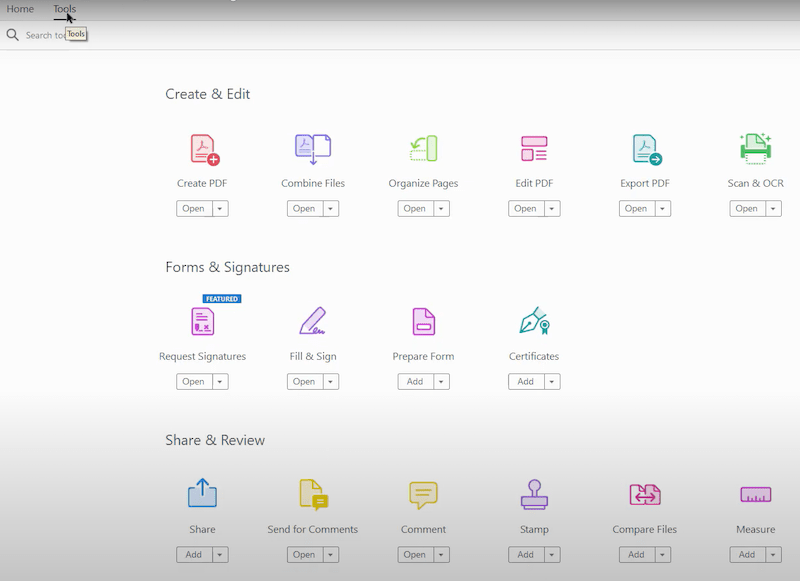This screenshot has height=581, width=800.
Task: Click the Scan & OCR icon
Action: point(755,150)
